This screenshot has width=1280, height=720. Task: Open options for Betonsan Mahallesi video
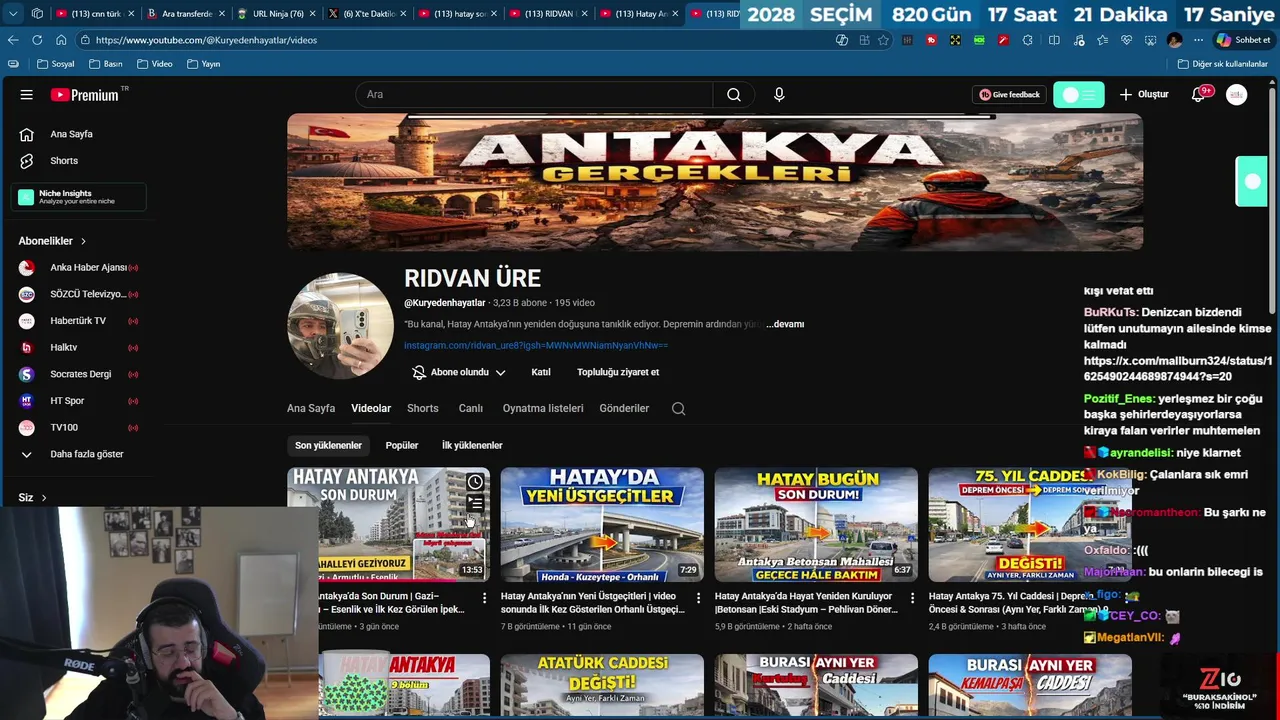coord(912,598)
